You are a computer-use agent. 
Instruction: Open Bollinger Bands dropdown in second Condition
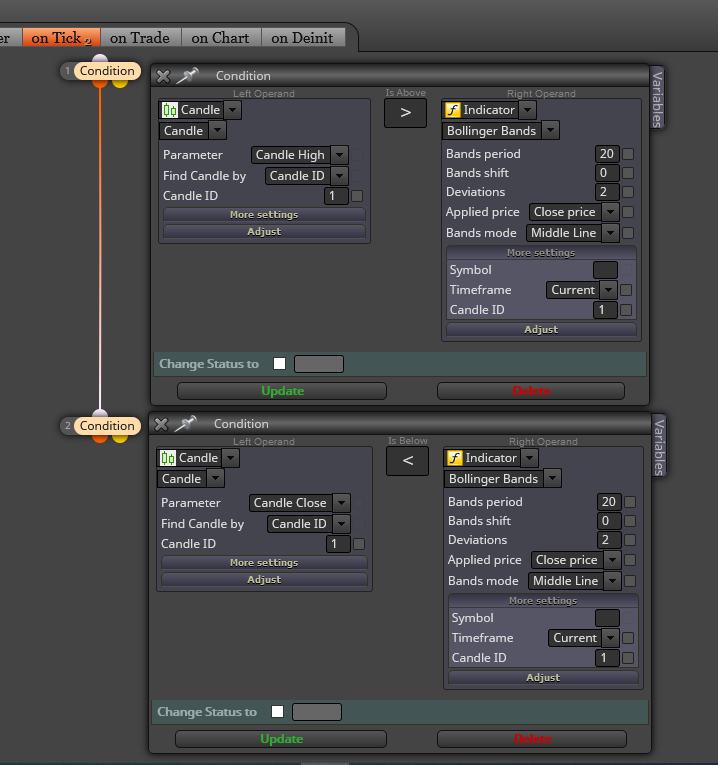pos(503,479)
